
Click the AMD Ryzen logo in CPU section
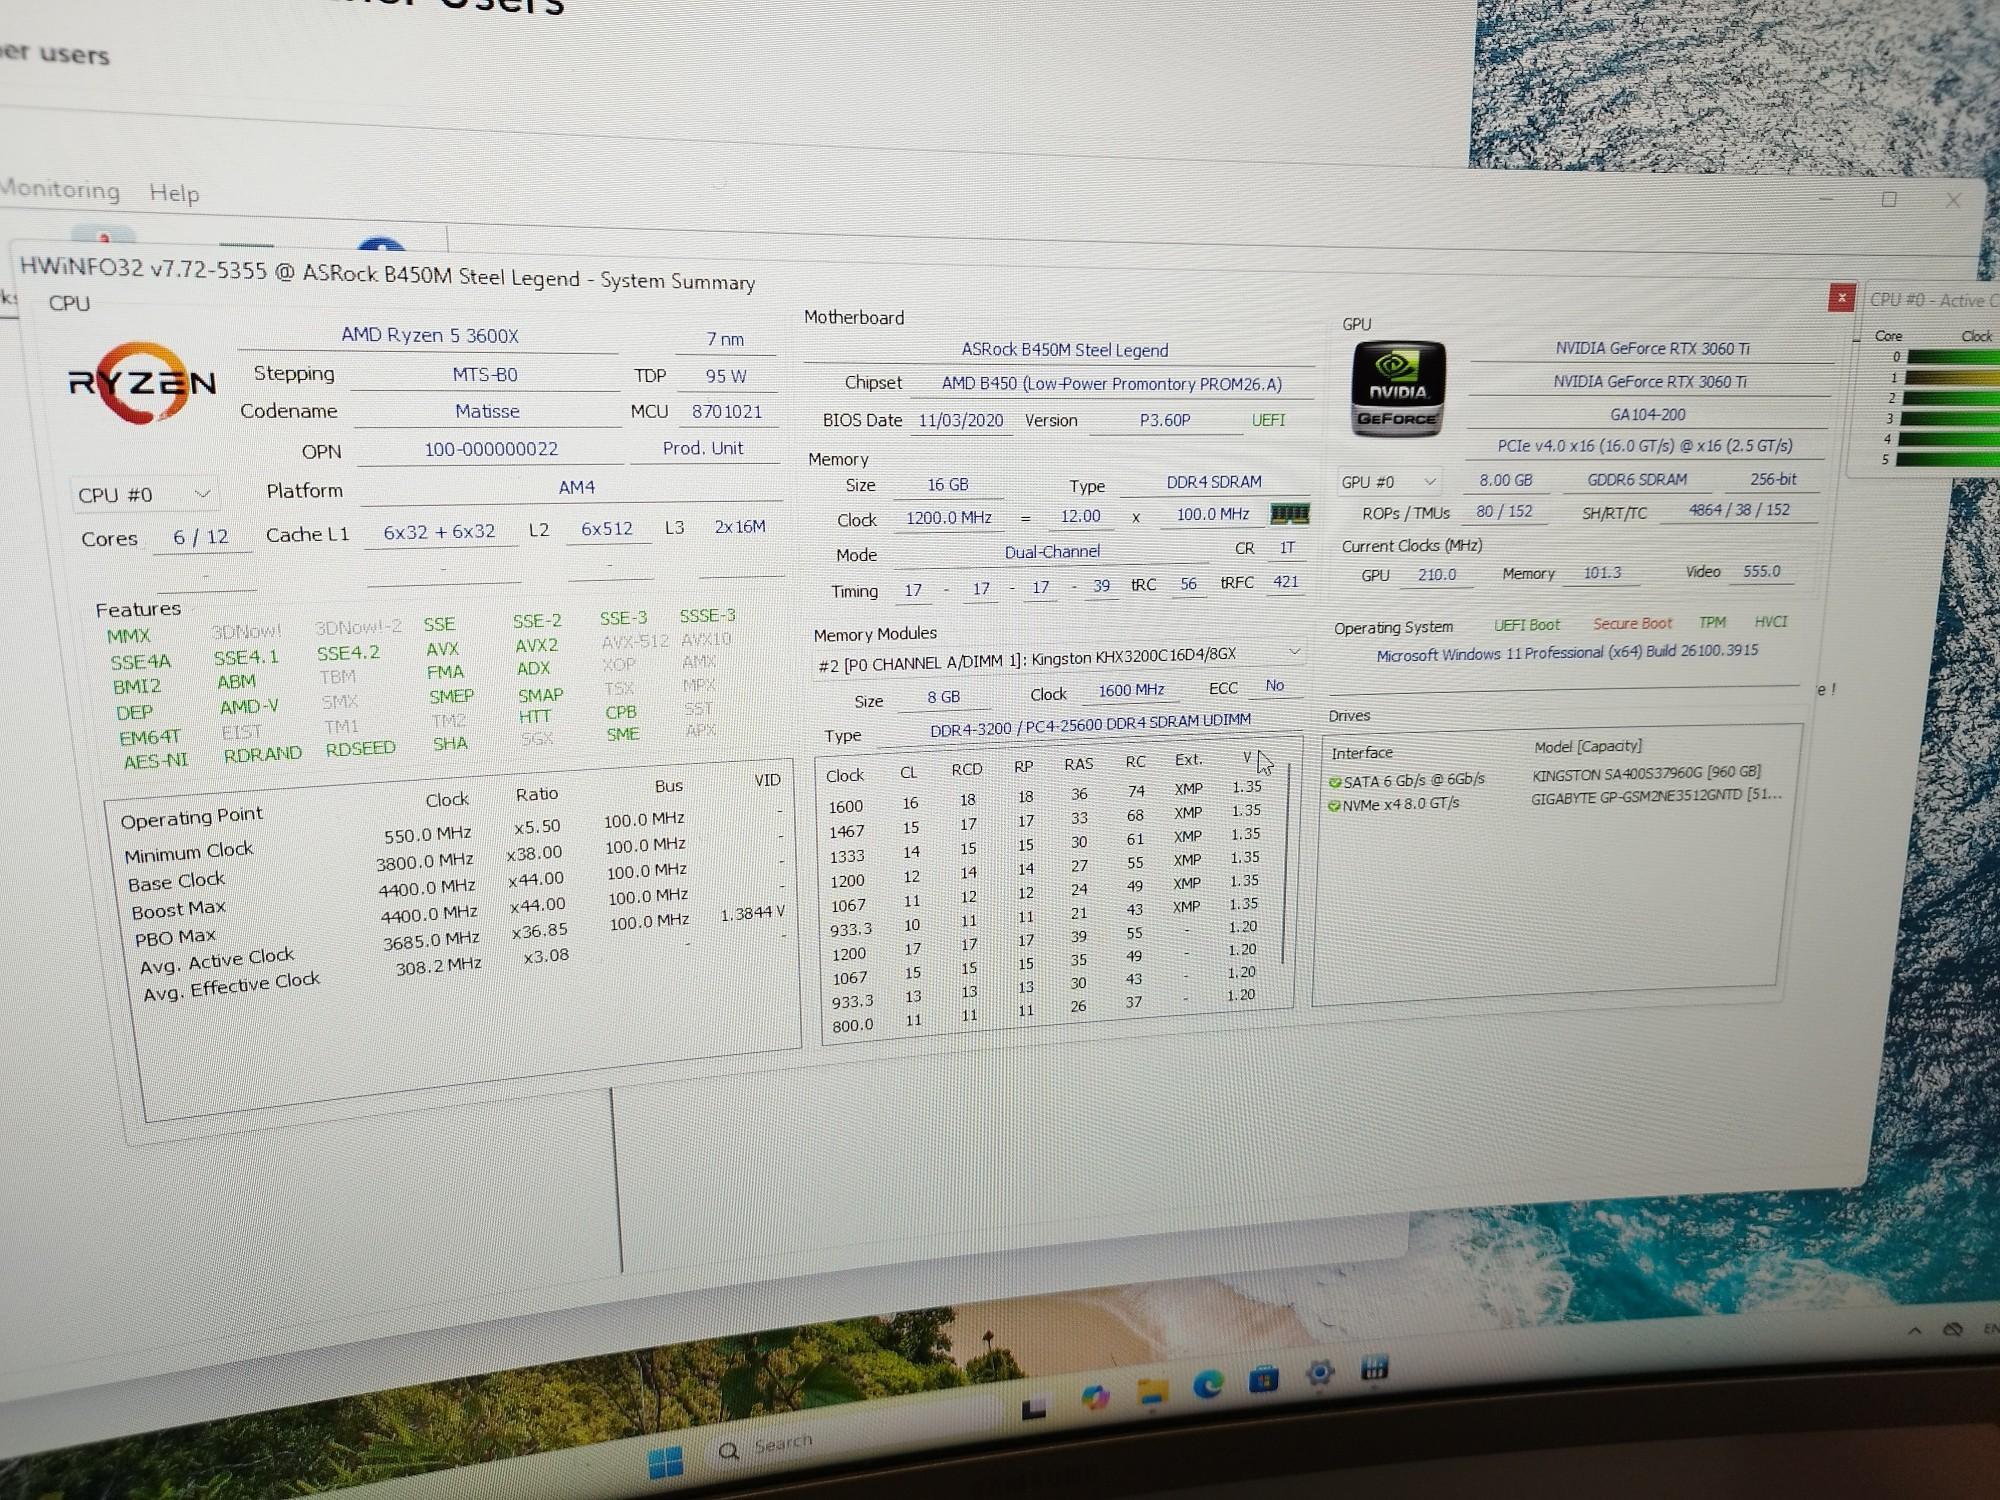[x=142, y=383]
